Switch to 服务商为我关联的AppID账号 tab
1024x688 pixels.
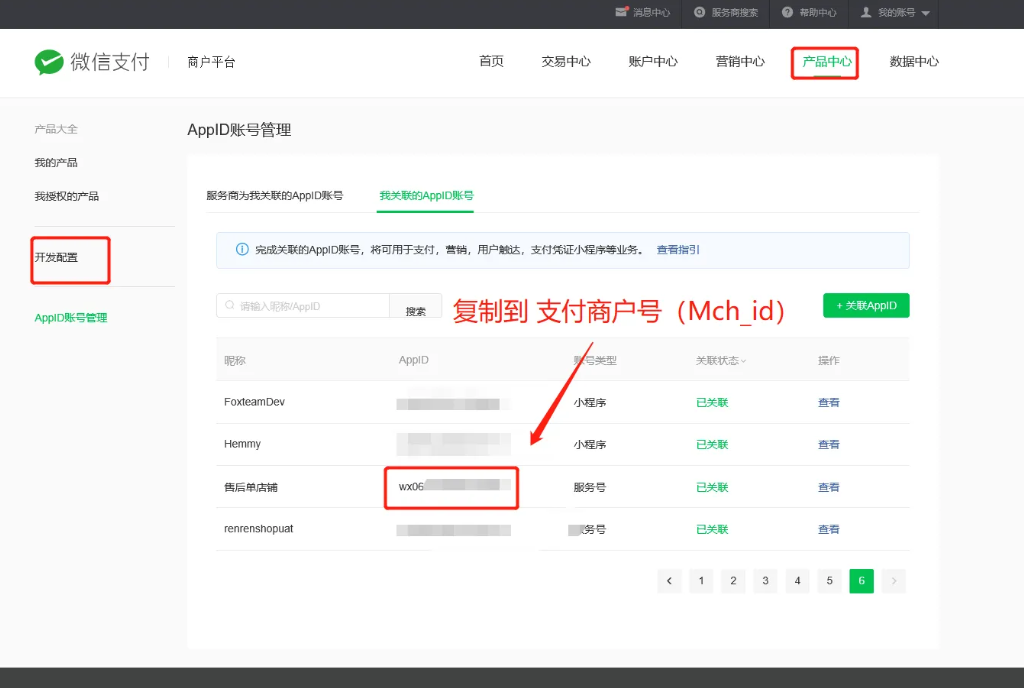coord(274,196)
